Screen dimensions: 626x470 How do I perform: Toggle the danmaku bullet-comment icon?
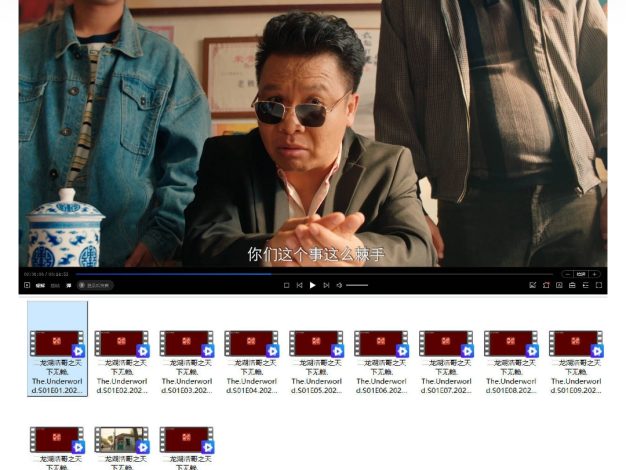[x=69, y=286]
